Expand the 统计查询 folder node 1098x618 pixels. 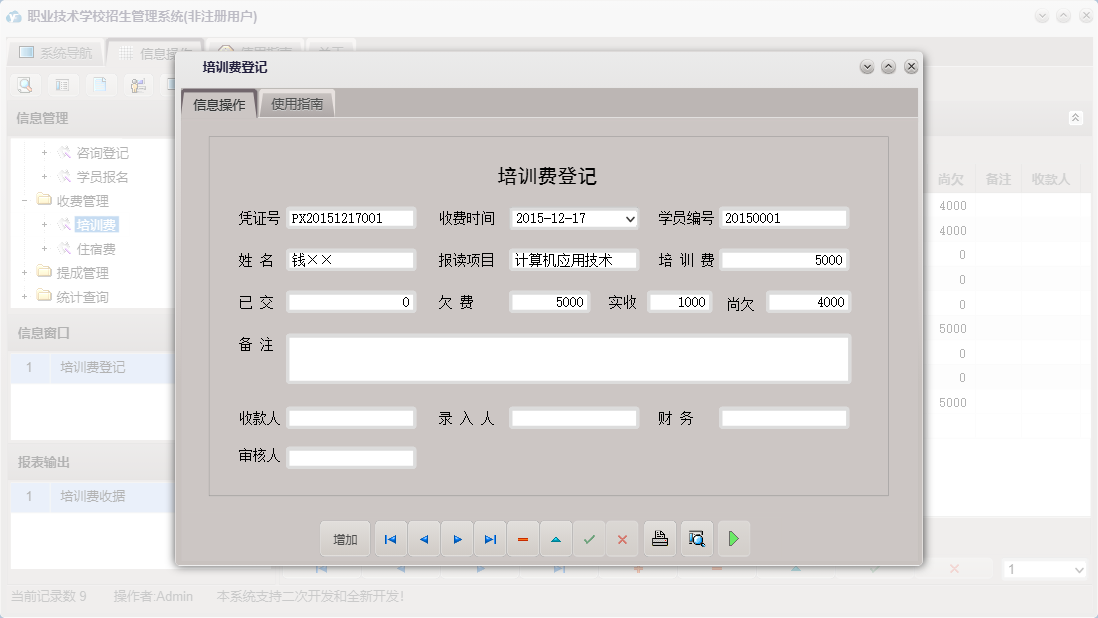(x=22, y=296)
